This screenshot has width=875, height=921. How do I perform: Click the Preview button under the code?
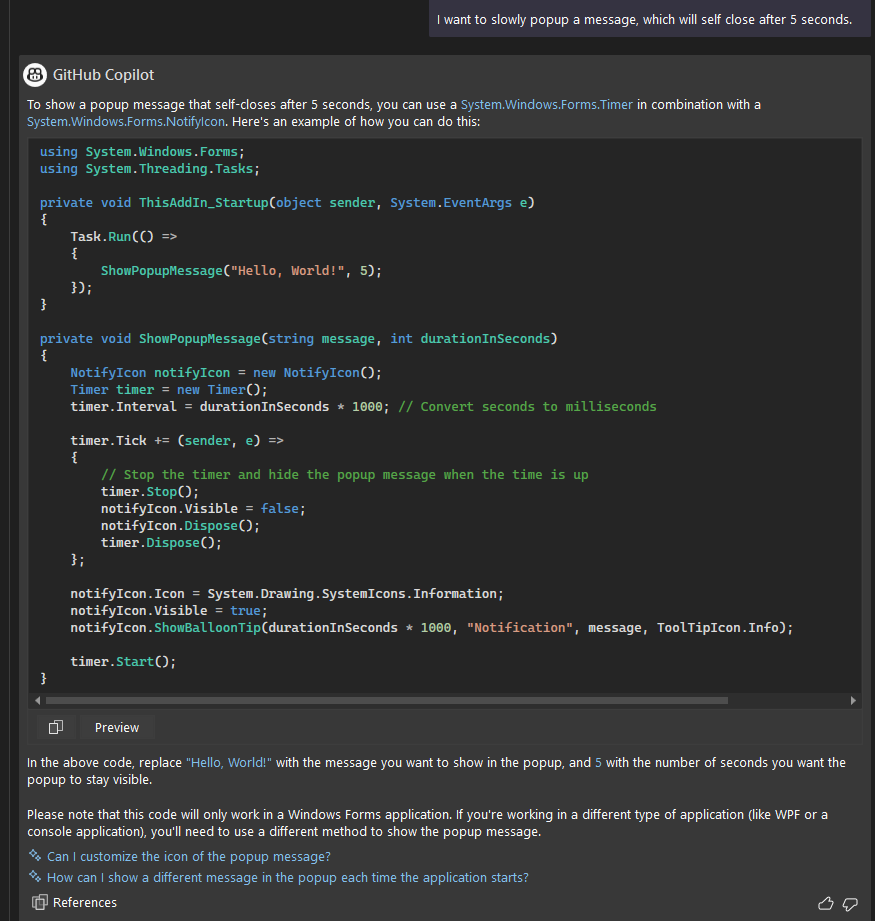pyautogui.click(x=117, y=727)
